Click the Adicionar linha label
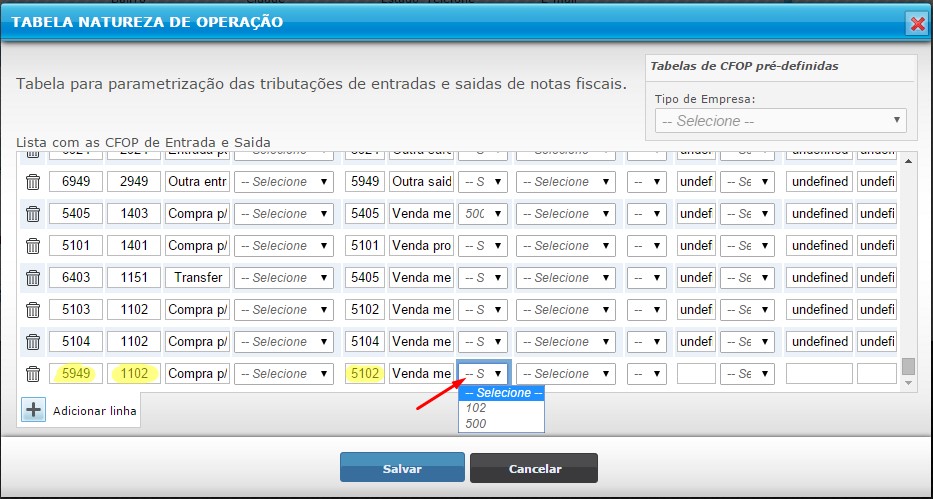The width and height of the screenshot is (933, 499). pos(95,411)
